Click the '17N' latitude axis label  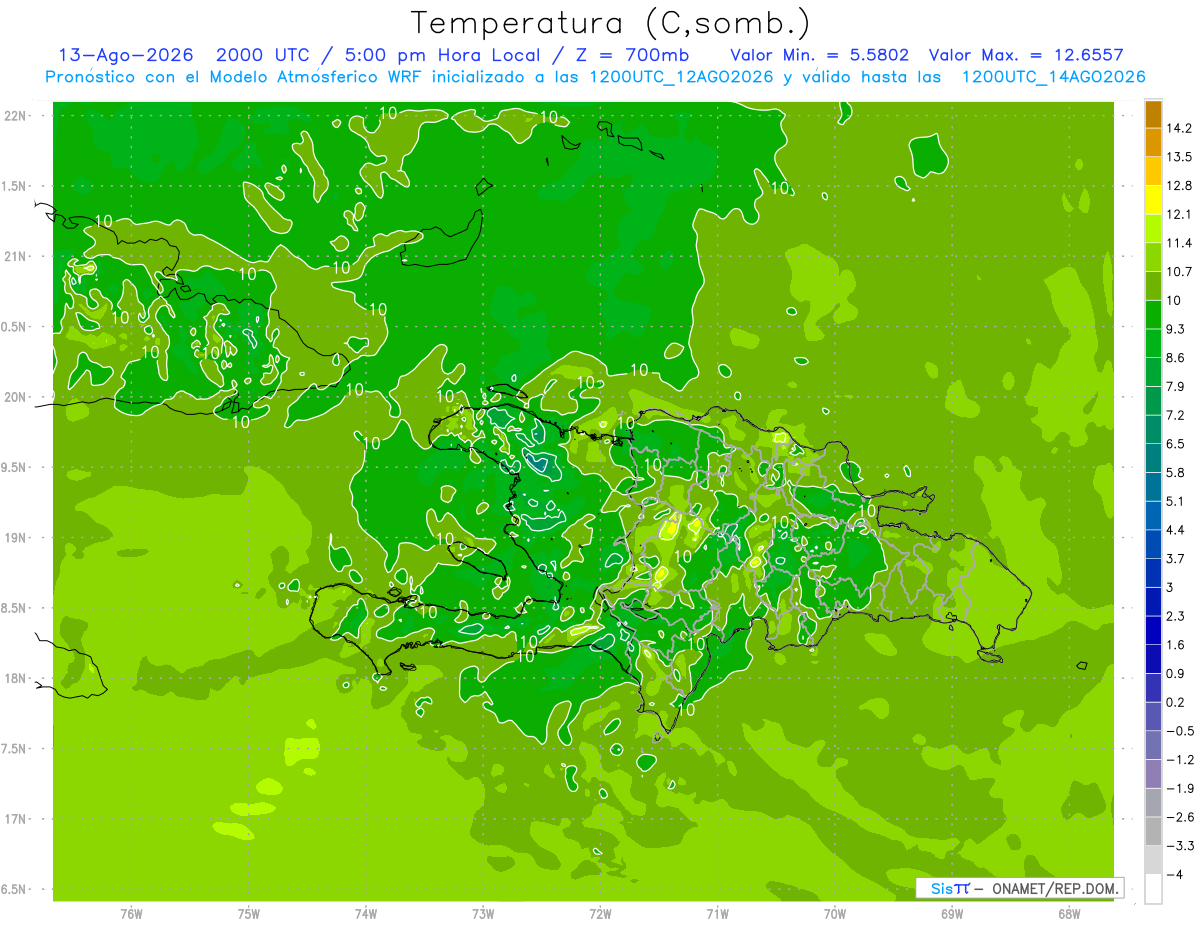15,819
